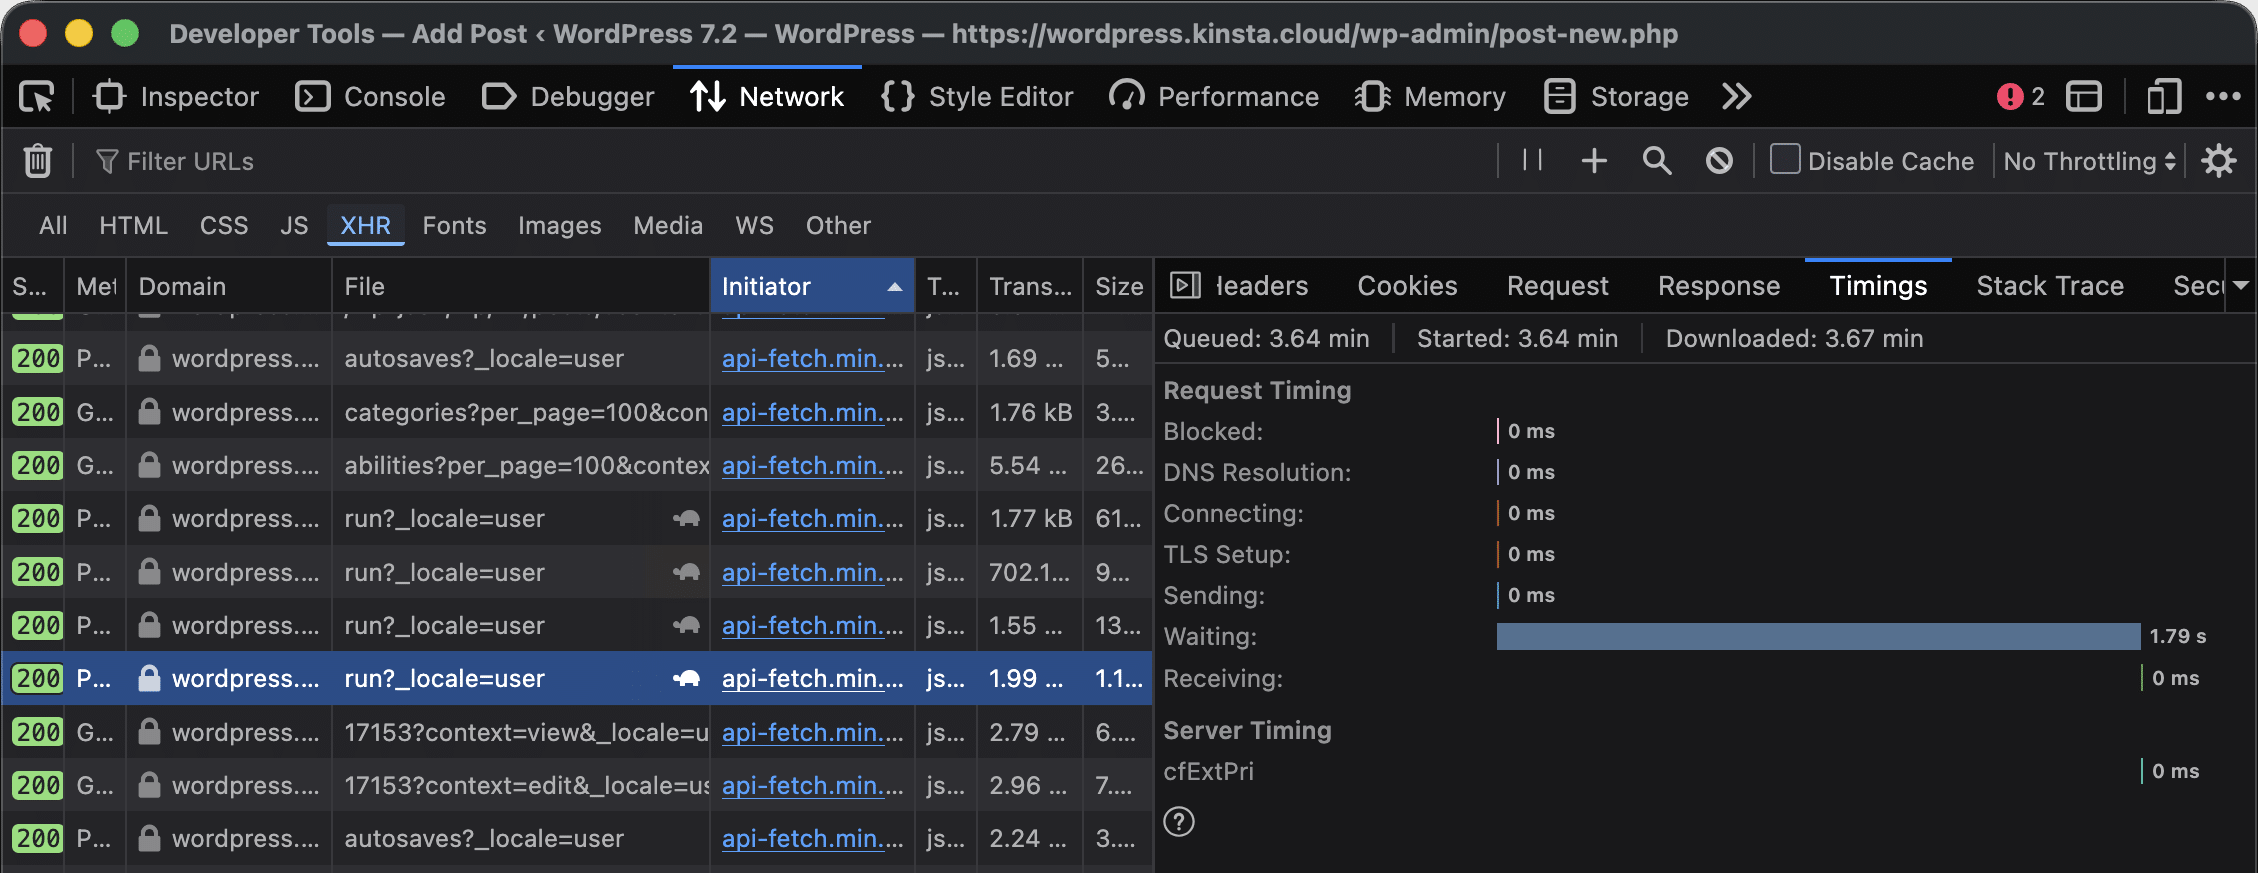Add a new request with plus icon
The image size is (2258, 873).
coord(1594,160)
